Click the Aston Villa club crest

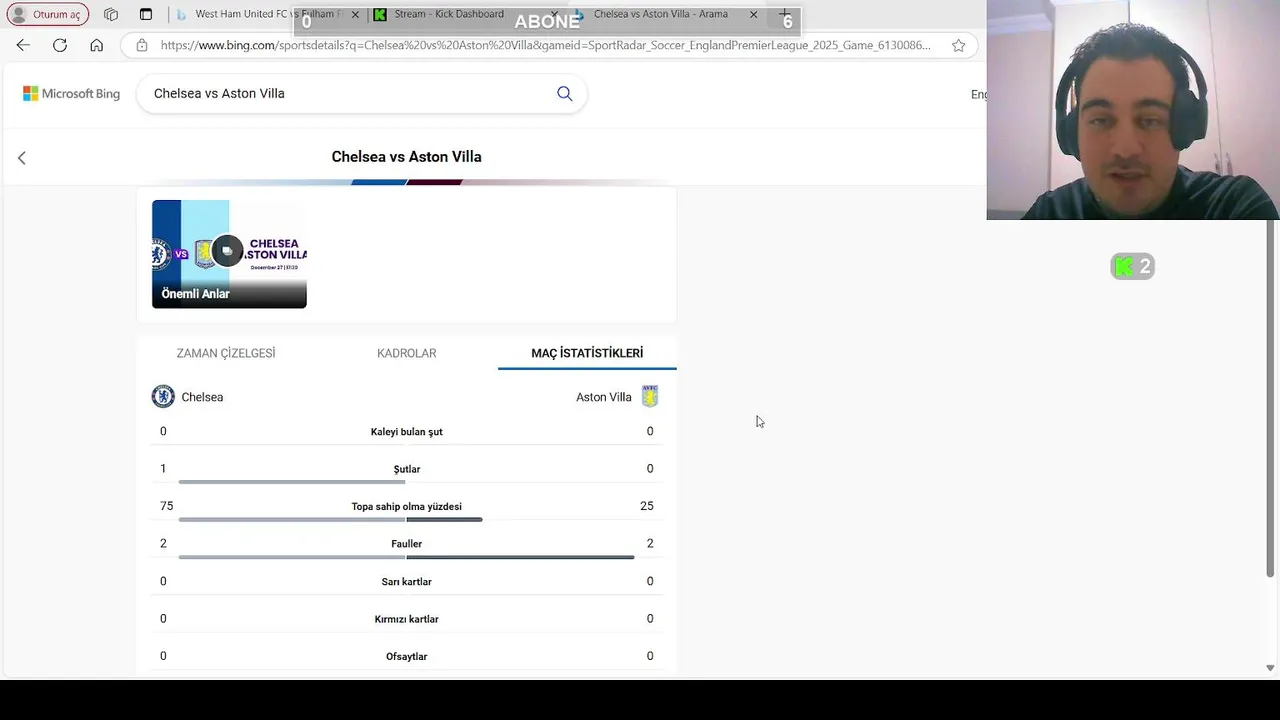click(x=650, y=397)
